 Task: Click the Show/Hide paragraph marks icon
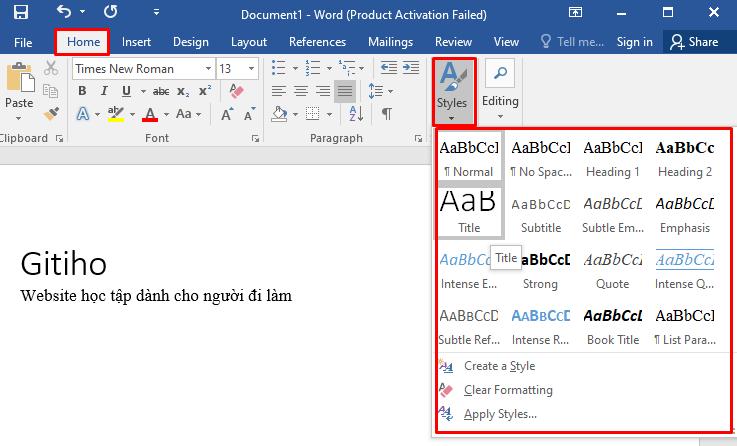click(x=387, y=114)
